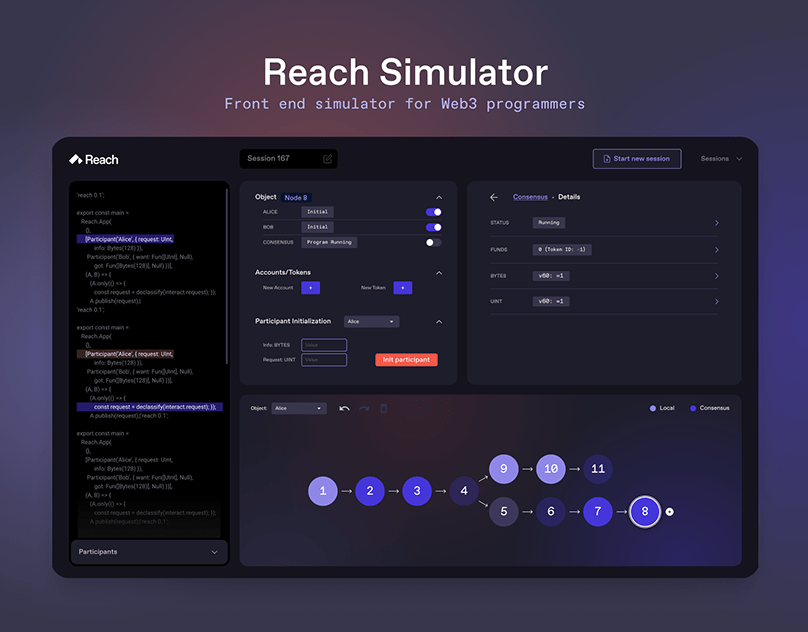Click Start new session button
The width and height of the screenshot is (808, 632).
point(637,159)
